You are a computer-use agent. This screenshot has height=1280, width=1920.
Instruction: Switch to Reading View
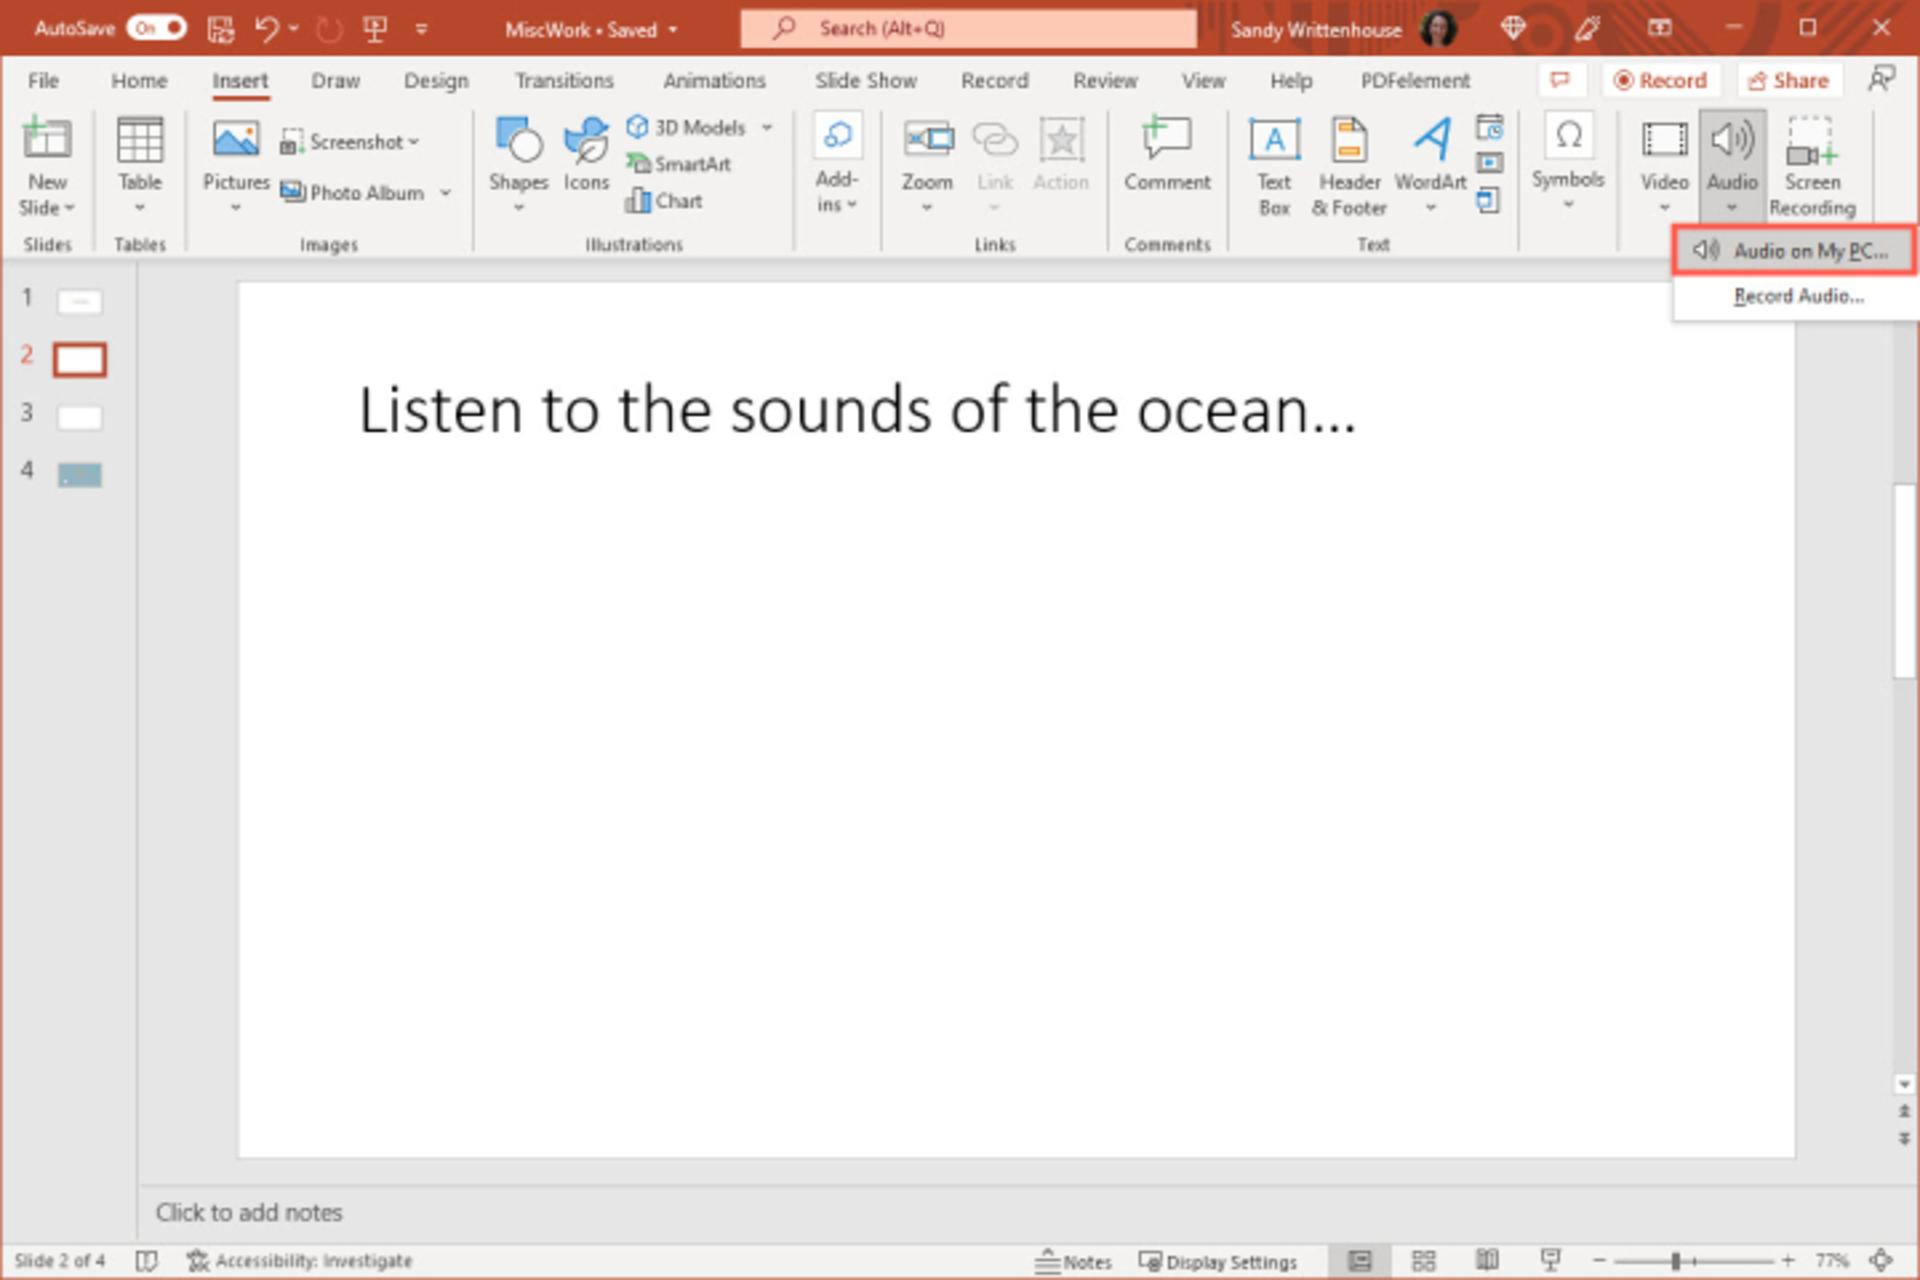[1487, 1261]
